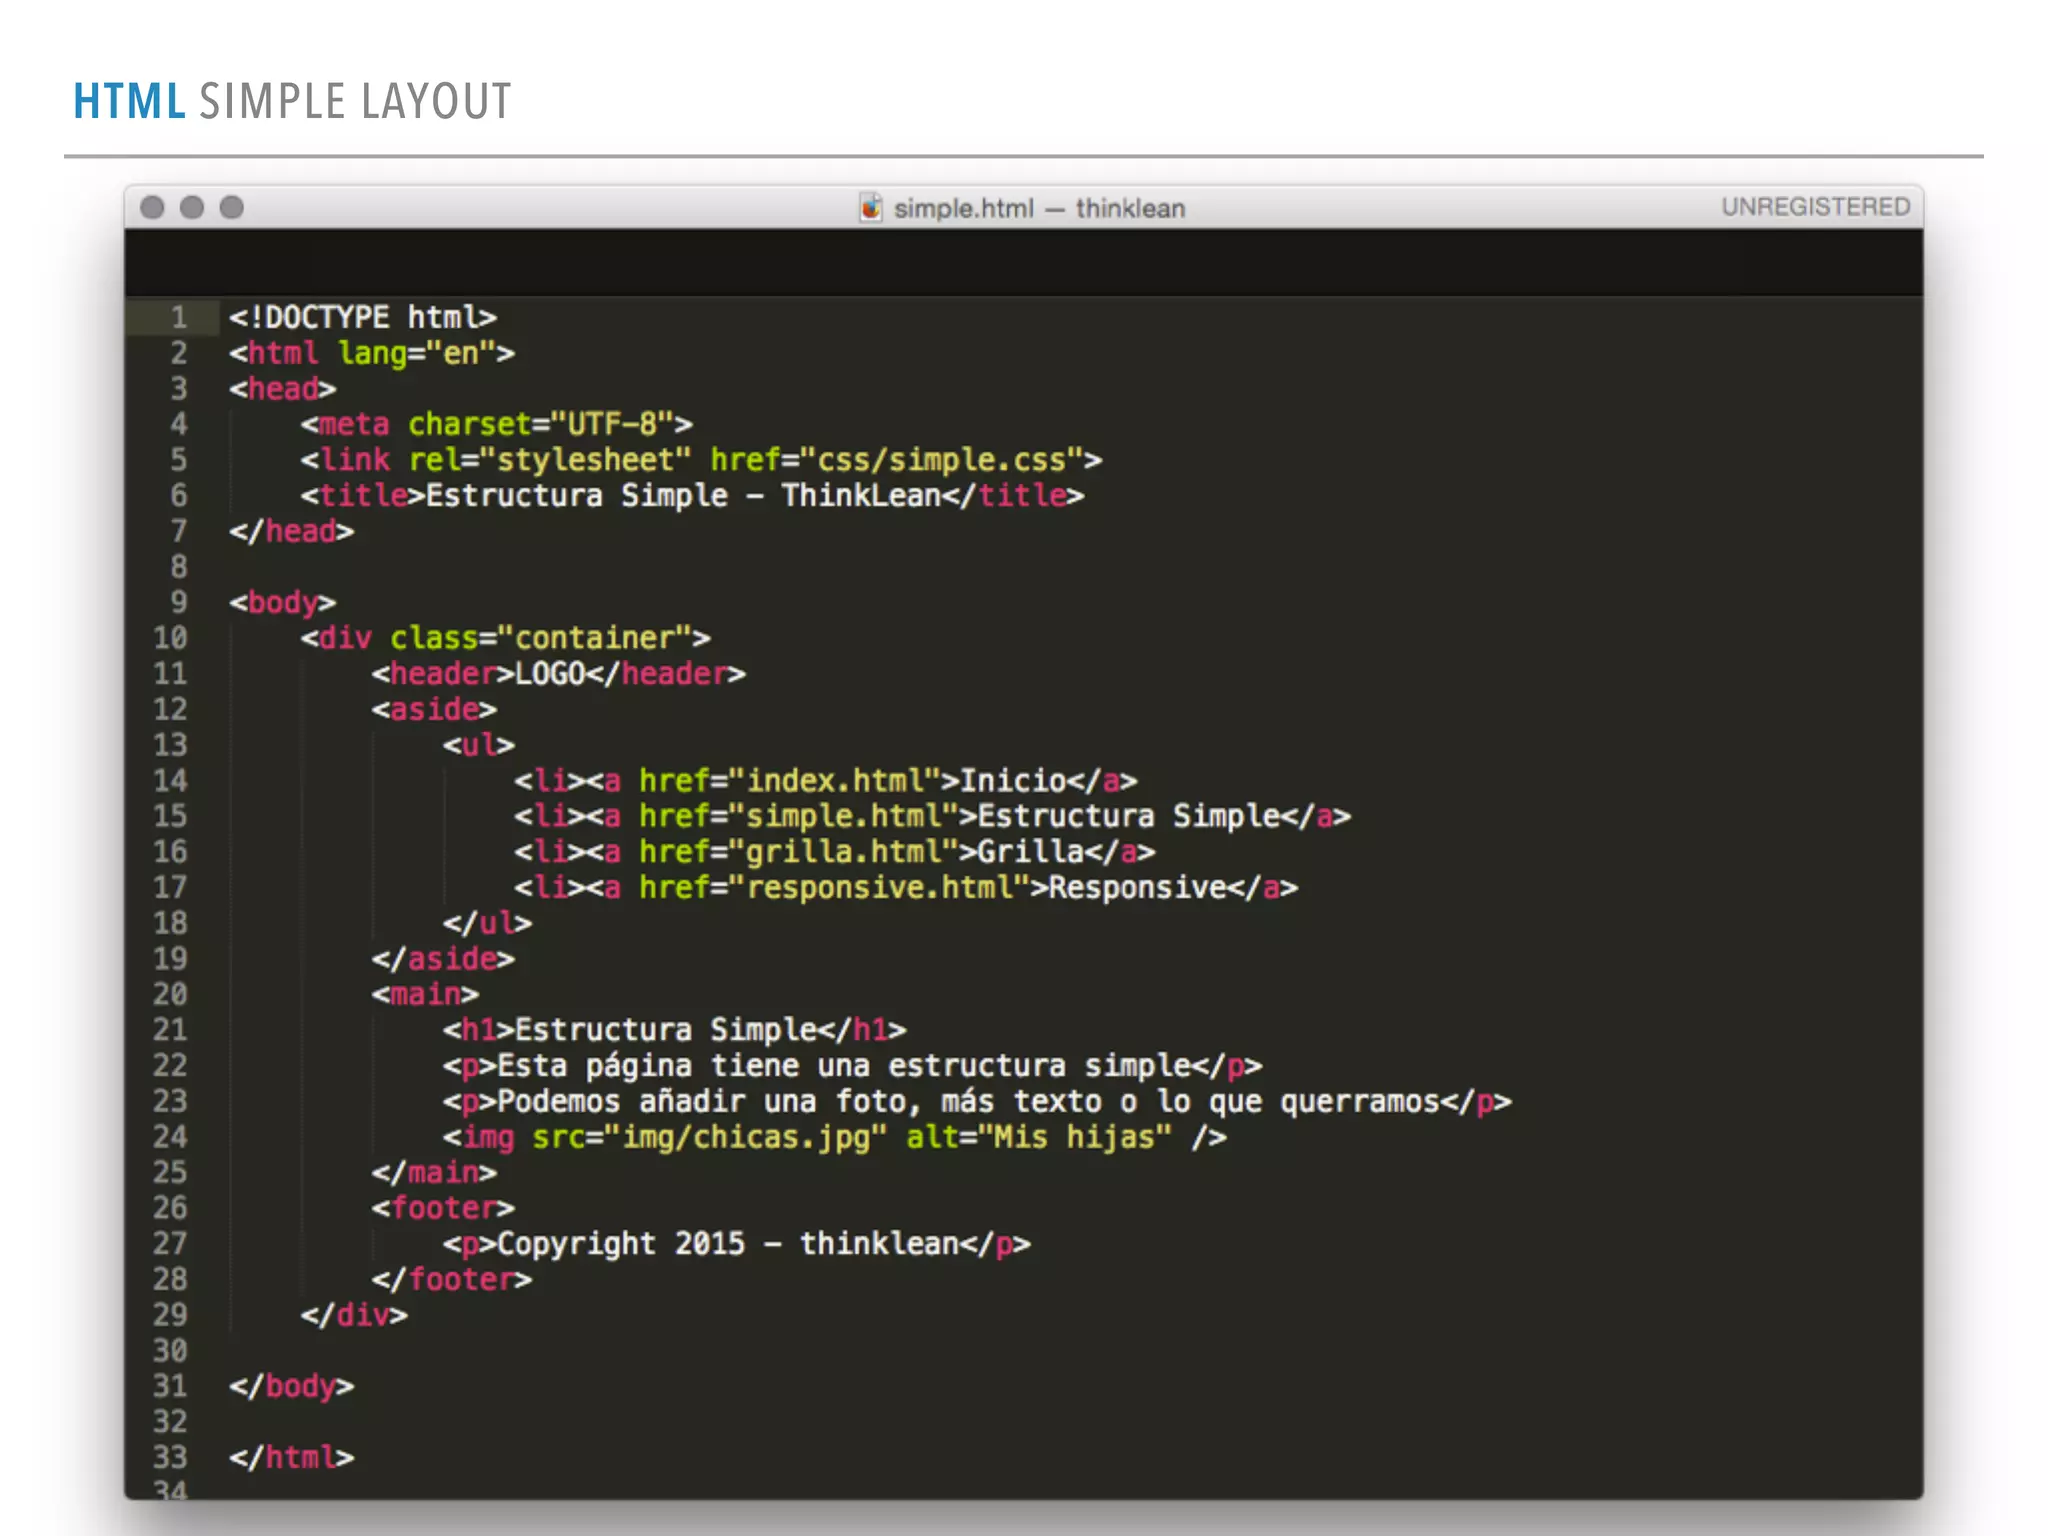Screen dimensions: 2048x1536
Task: Click the closing </head> tag
Action: pyautogui.click(x=292, y=531)
